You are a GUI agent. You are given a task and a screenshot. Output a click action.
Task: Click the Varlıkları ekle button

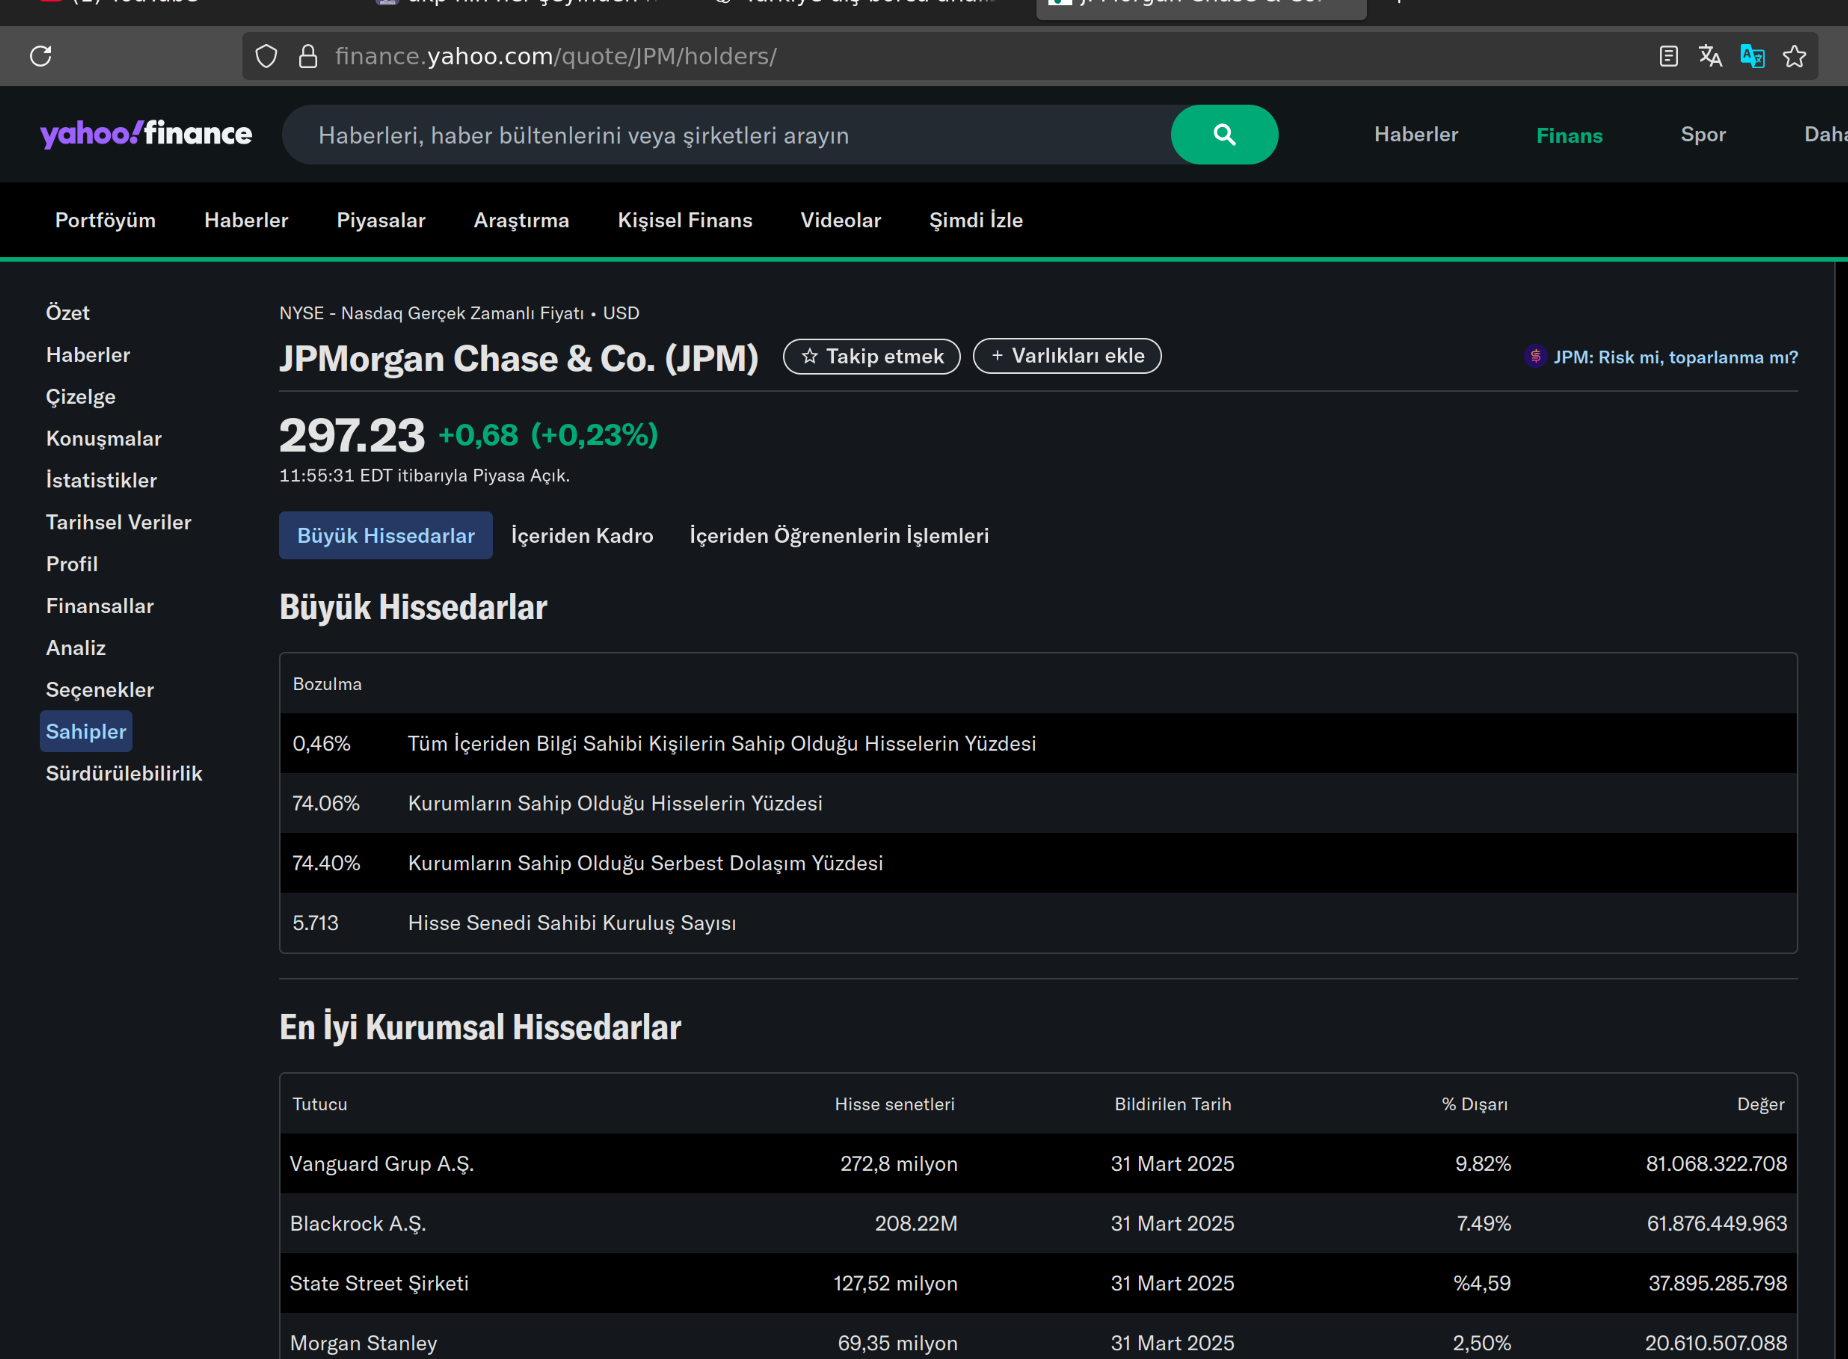tap(1067, 356)
